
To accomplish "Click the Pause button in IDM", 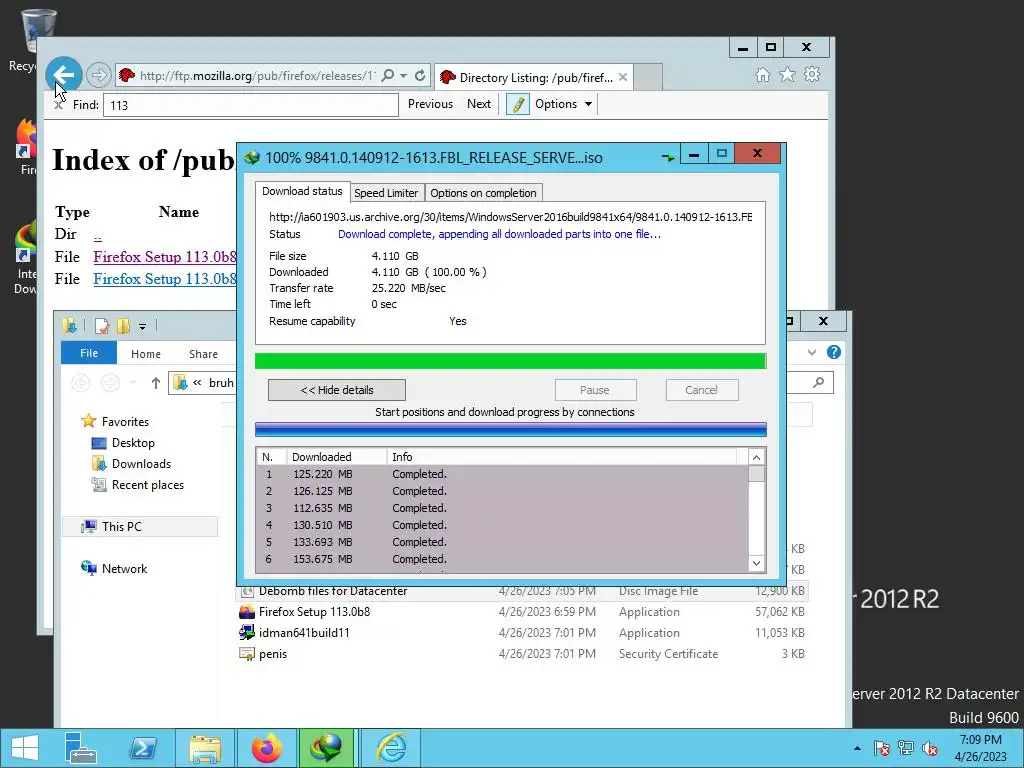I will click(x=595, y=390).
